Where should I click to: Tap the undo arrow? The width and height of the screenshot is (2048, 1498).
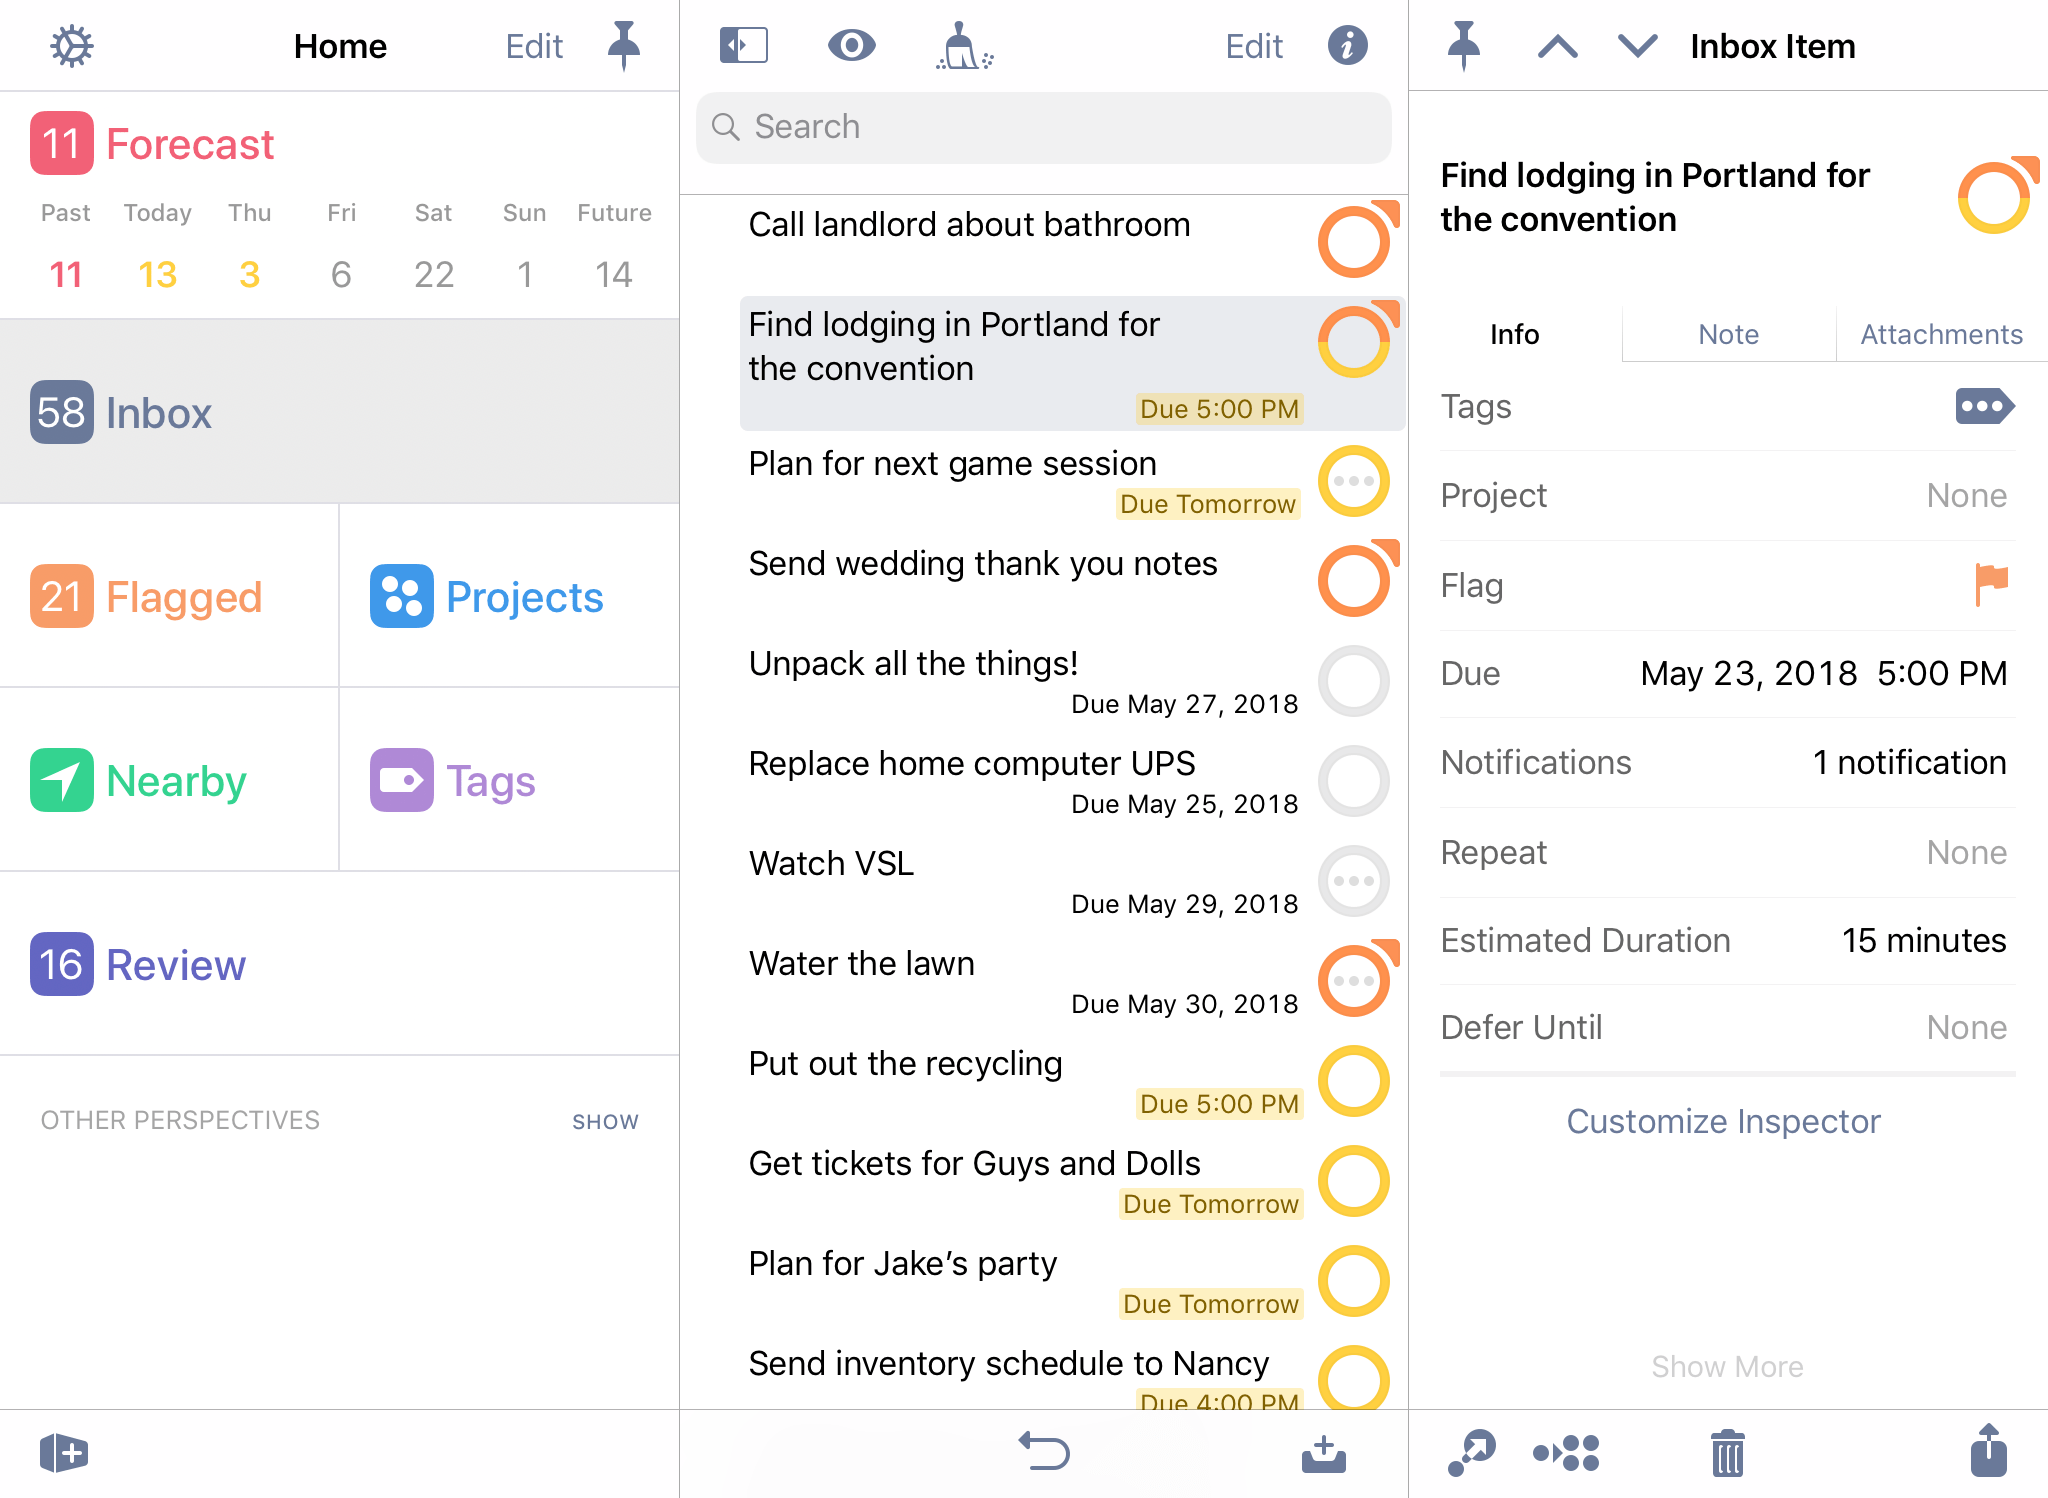[1044, 1452]
